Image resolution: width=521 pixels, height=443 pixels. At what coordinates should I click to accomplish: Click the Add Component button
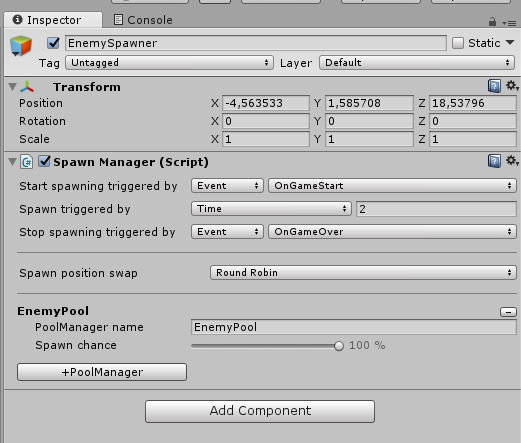pyautogui.click(x=260, y=411)
